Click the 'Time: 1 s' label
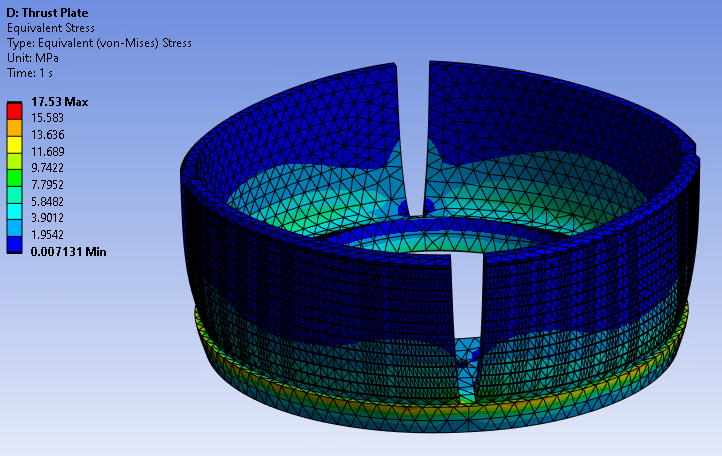The width and height of the screenshot is (722, 456). point(30,73)
